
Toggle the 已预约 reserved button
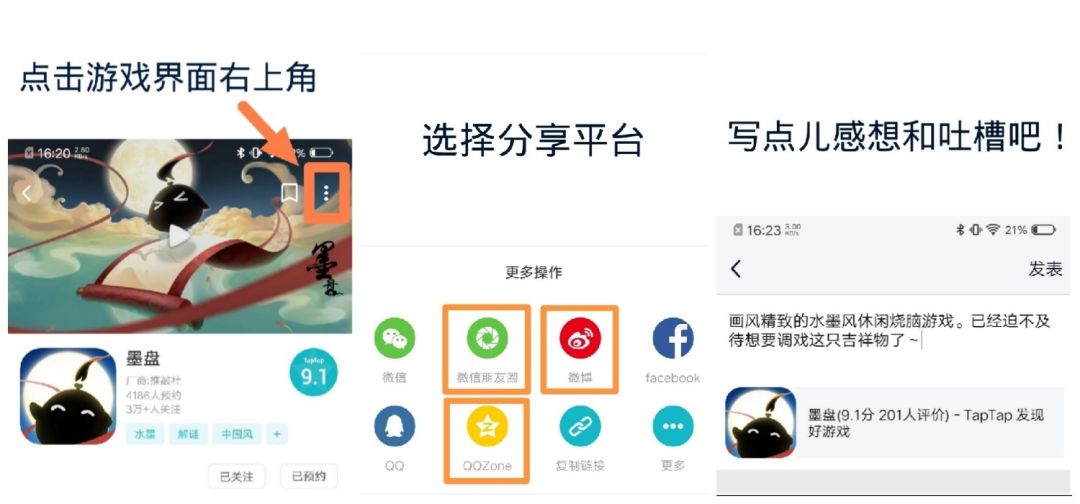[x=309, y=476]
